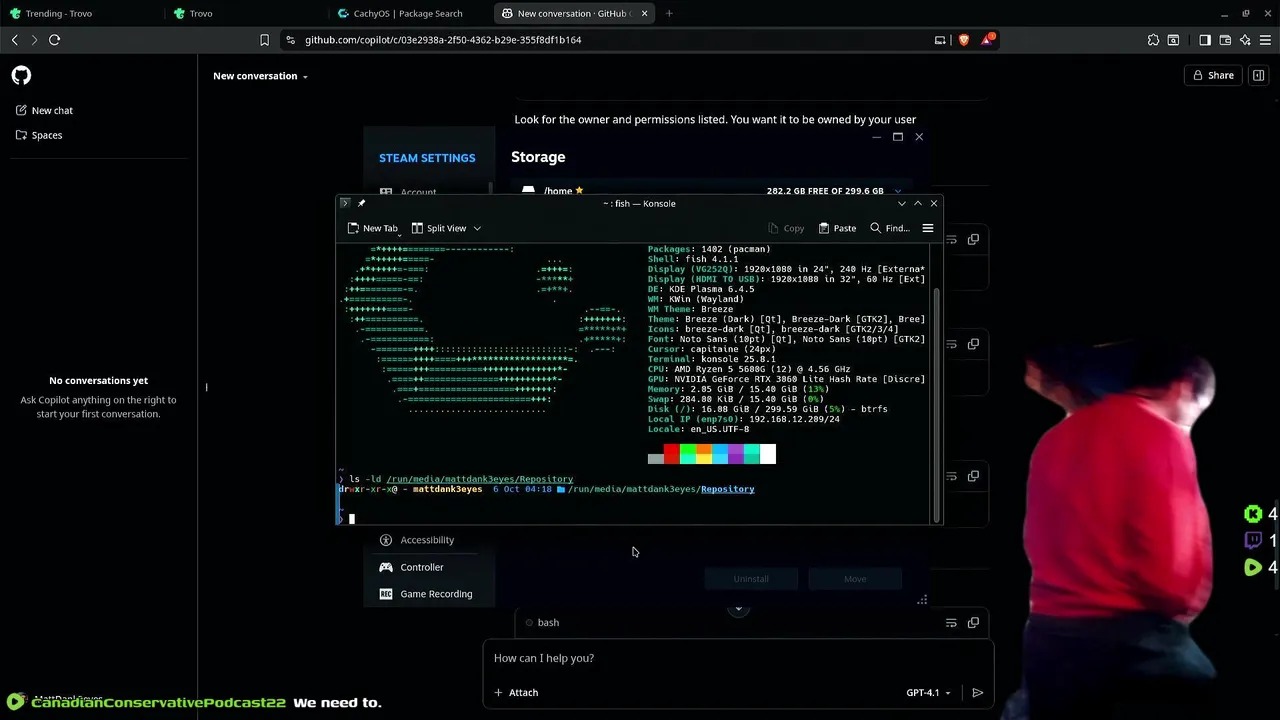Click the white color block in terminal output
Viewport: 1280px width, 720px height.
(x=767, y=455)
